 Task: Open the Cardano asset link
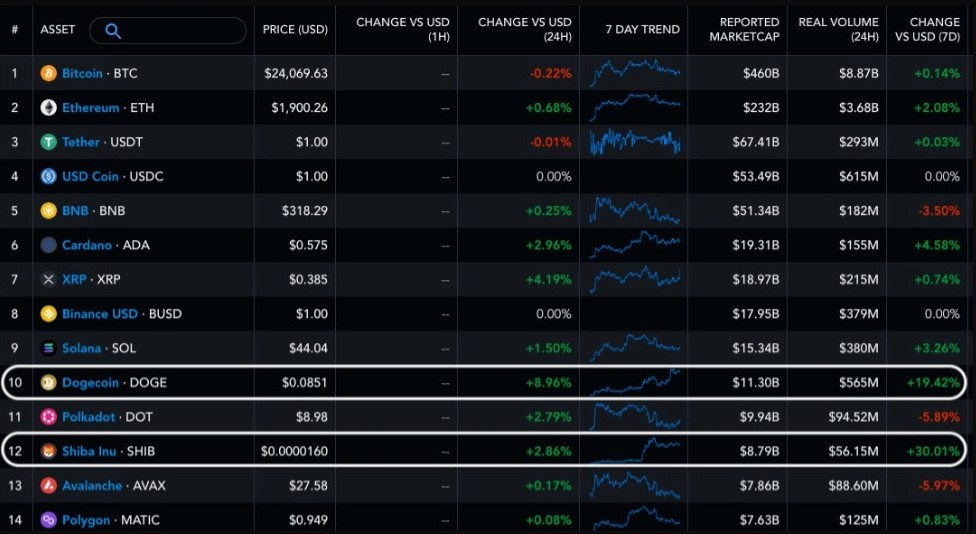(87, 245)
